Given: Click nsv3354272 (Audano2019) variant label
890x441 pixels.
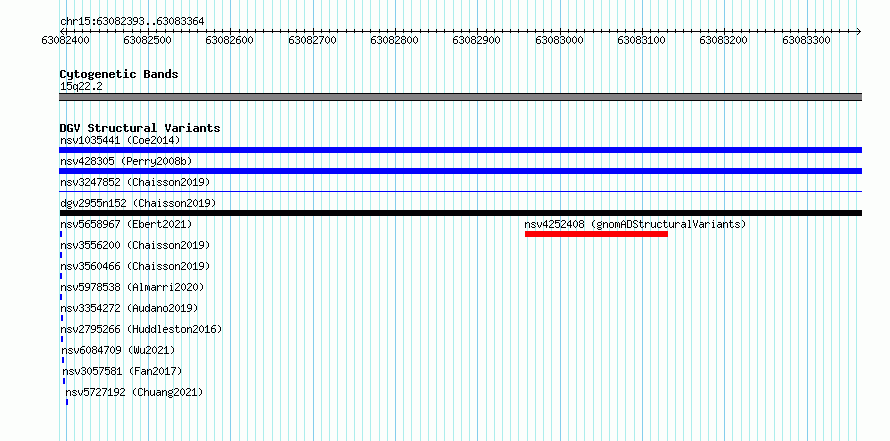Looking at the screenshot, I should point(129,308).
